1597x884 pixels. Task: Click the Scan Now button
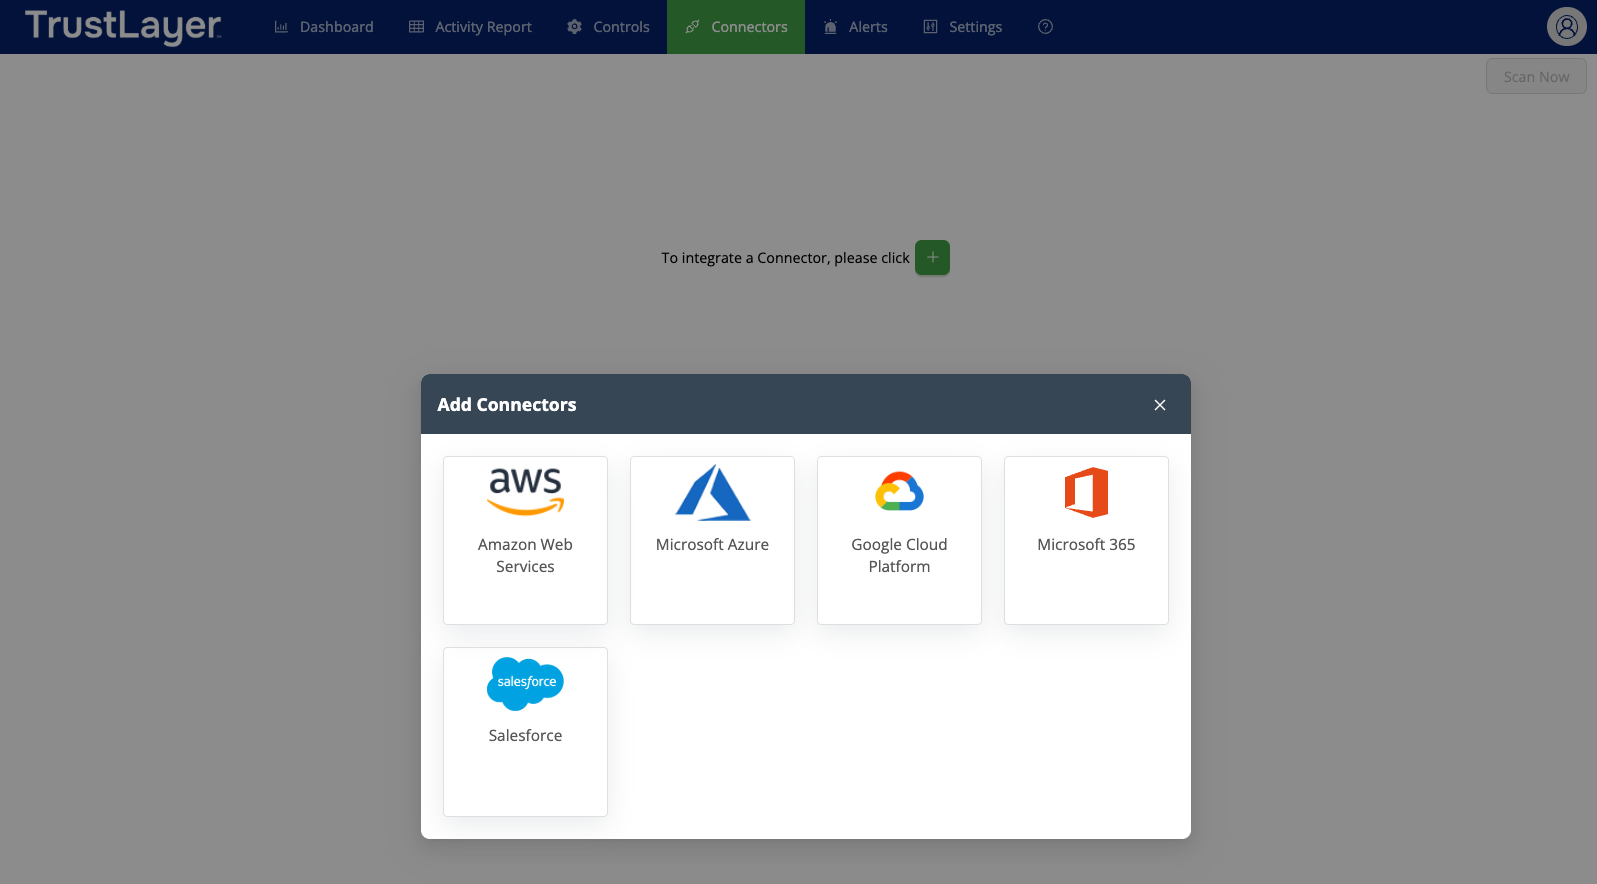(x=1536, y=77)
